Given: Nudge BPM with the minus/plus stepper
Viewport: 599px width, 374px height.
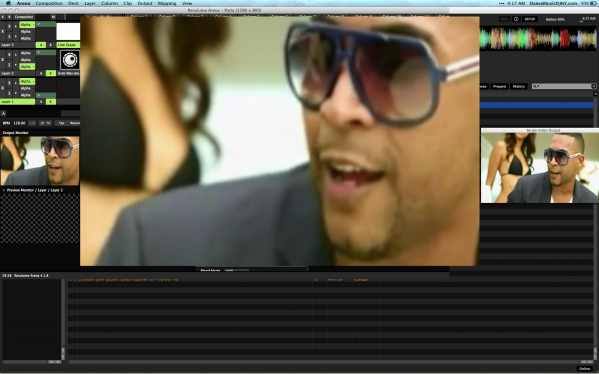Looking at the screenshot, I should pyautogui.click(x=32, y=123).
